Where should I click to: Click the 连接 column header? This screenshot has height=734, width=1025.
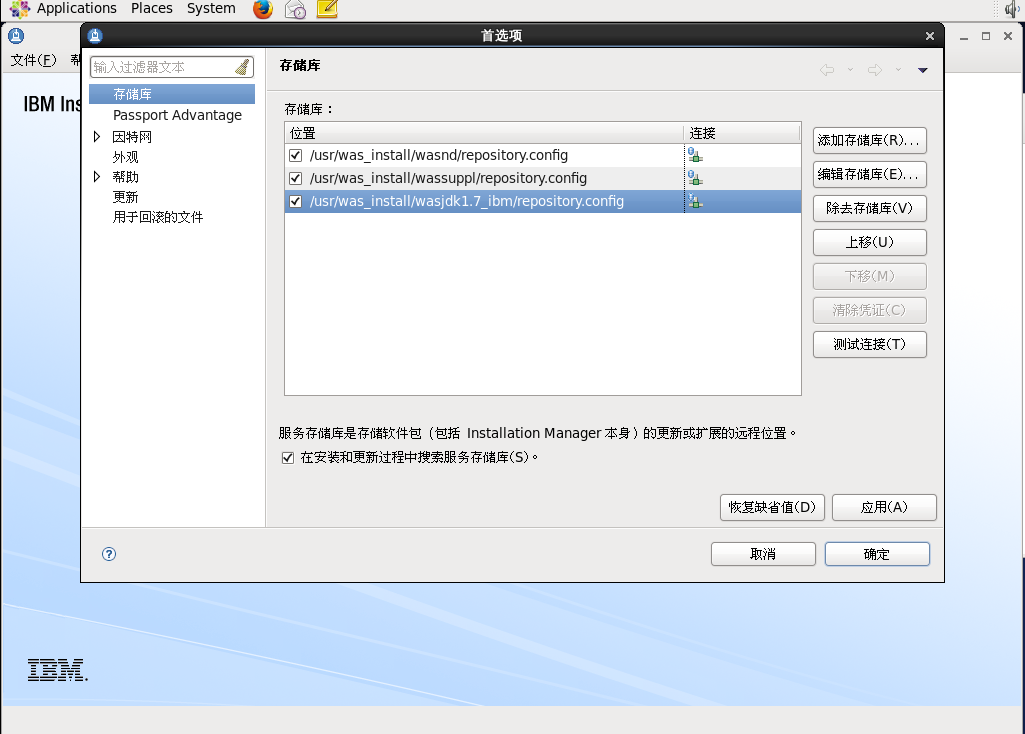(x=742, y=133)
